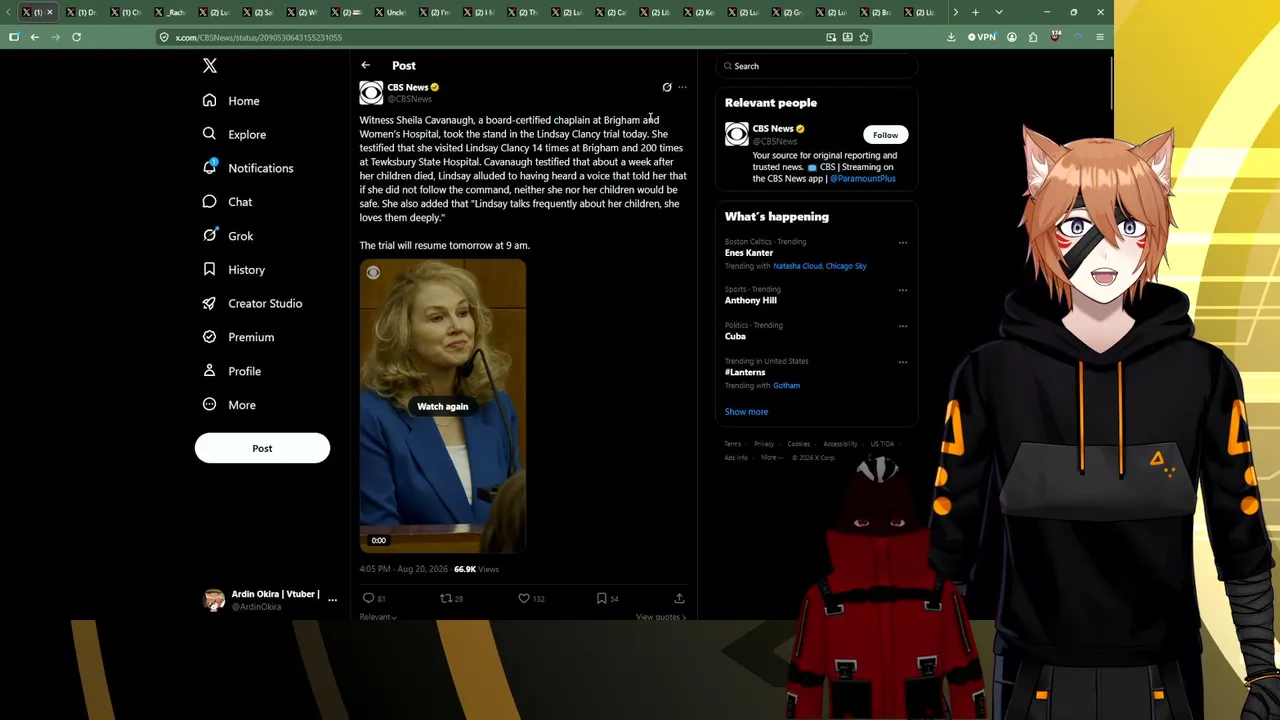
Task: Open the Cuba trending topic
Action: [735, 336]
